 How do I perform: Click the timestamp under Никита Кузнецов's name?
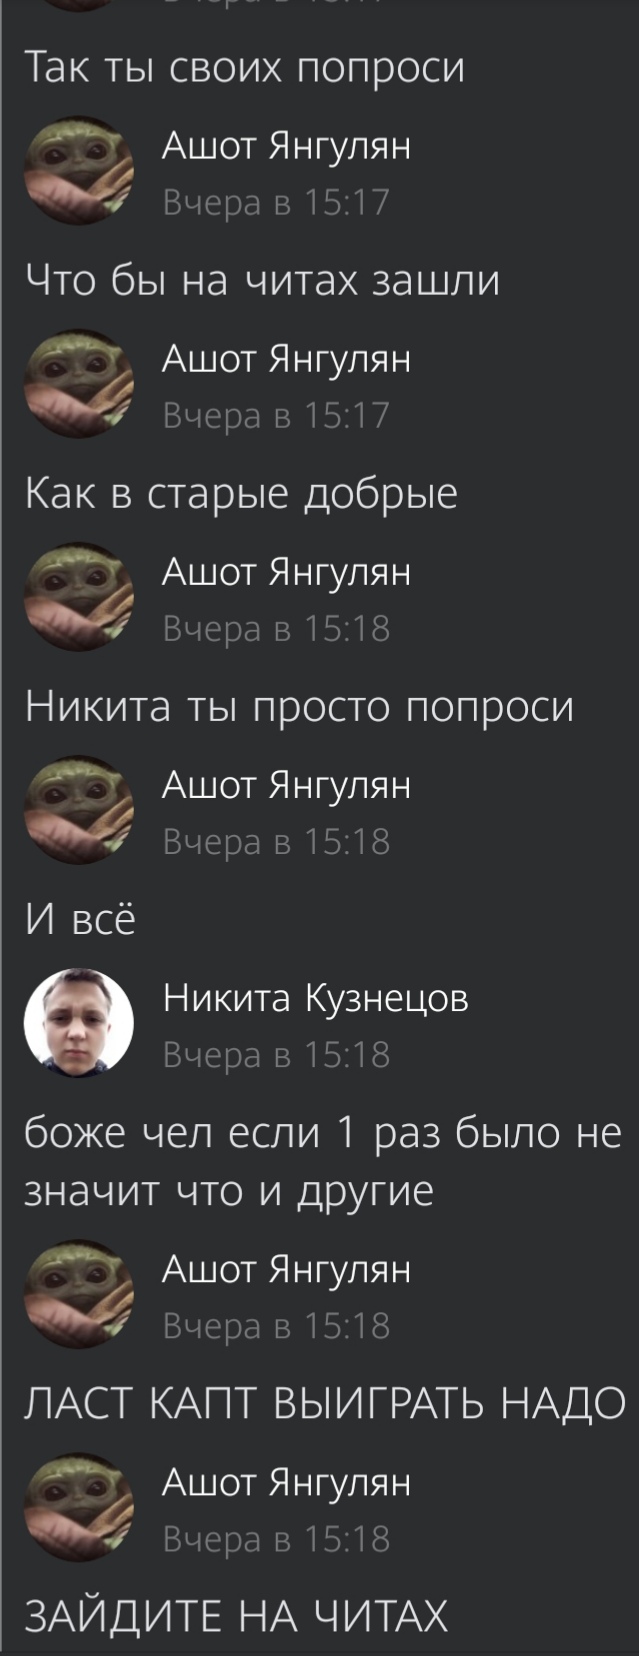pos(277,1055)
